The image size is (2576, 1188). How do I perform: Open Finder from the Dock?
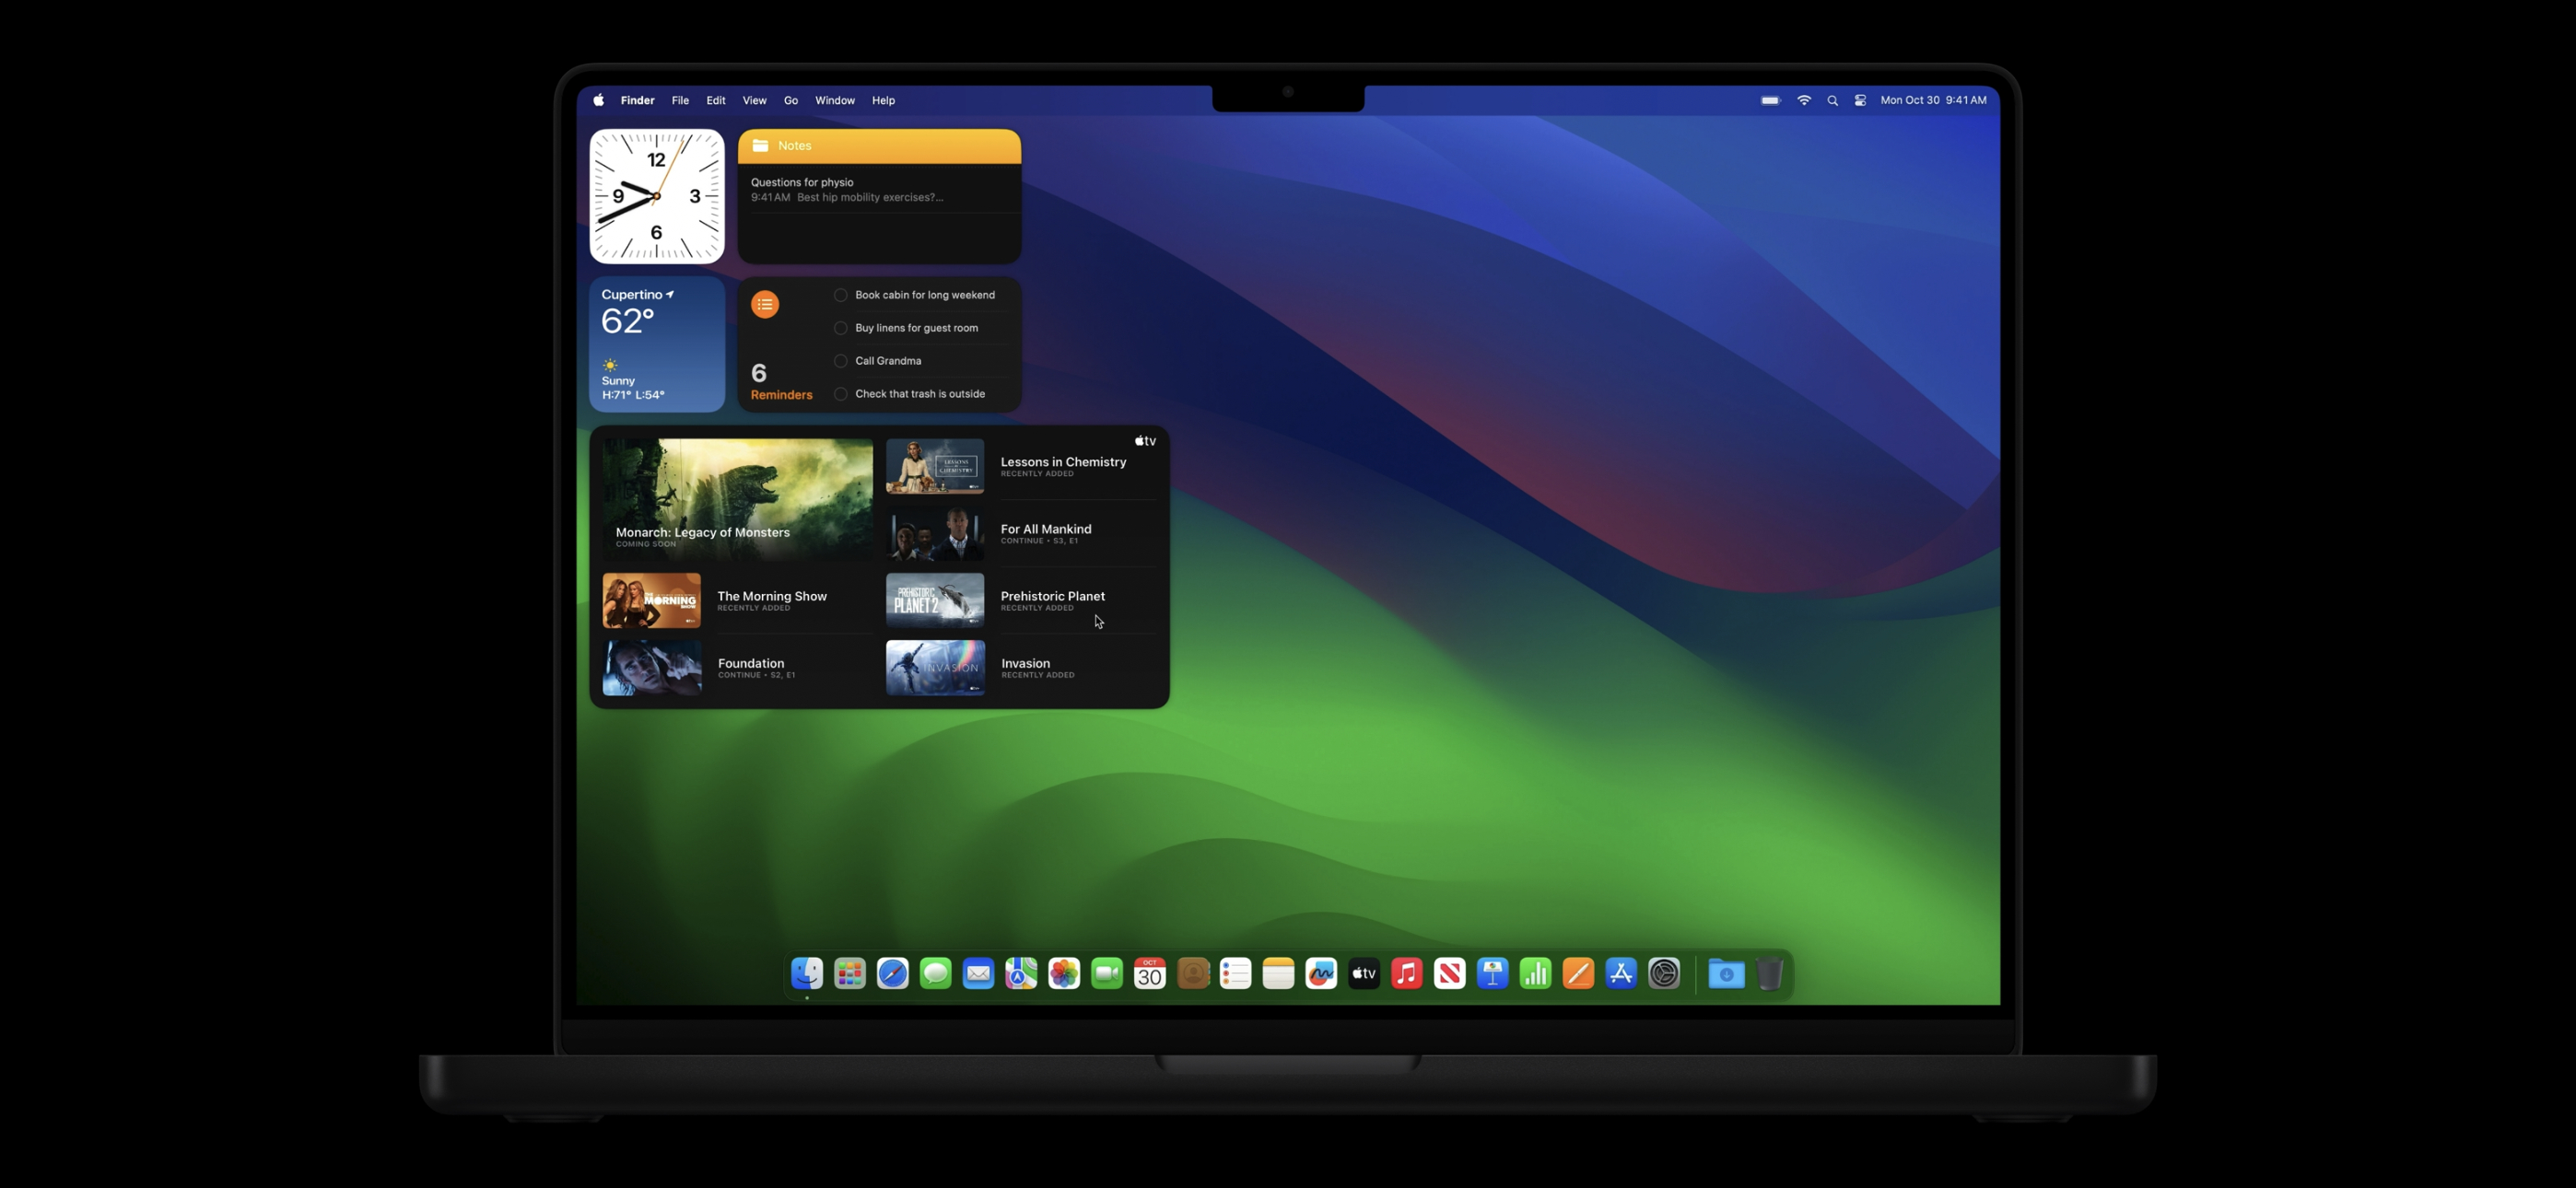click(x=807, y=973)
